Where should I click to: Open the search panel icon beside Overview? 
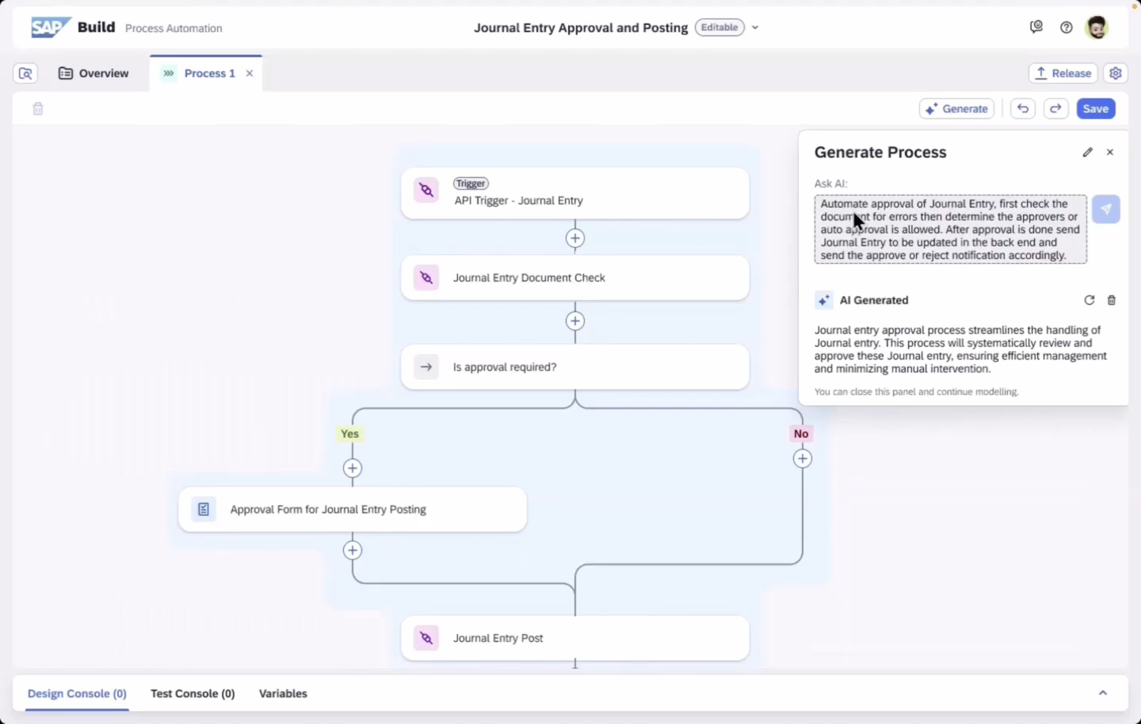pyautogui.click(x=25, y=73)
